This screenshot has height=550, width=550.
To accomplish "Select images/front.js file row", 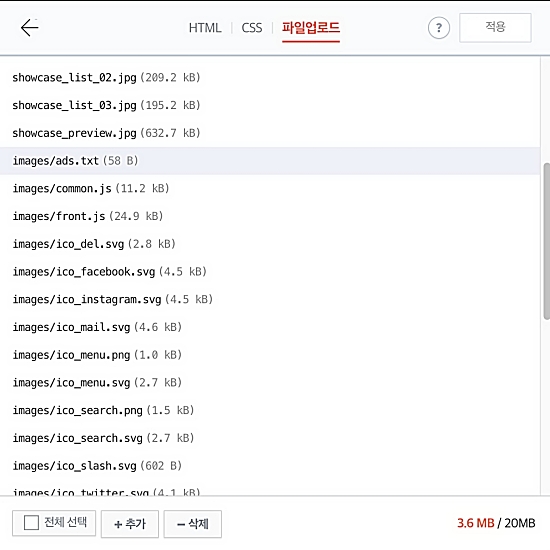I will click(x=270, y=216).
